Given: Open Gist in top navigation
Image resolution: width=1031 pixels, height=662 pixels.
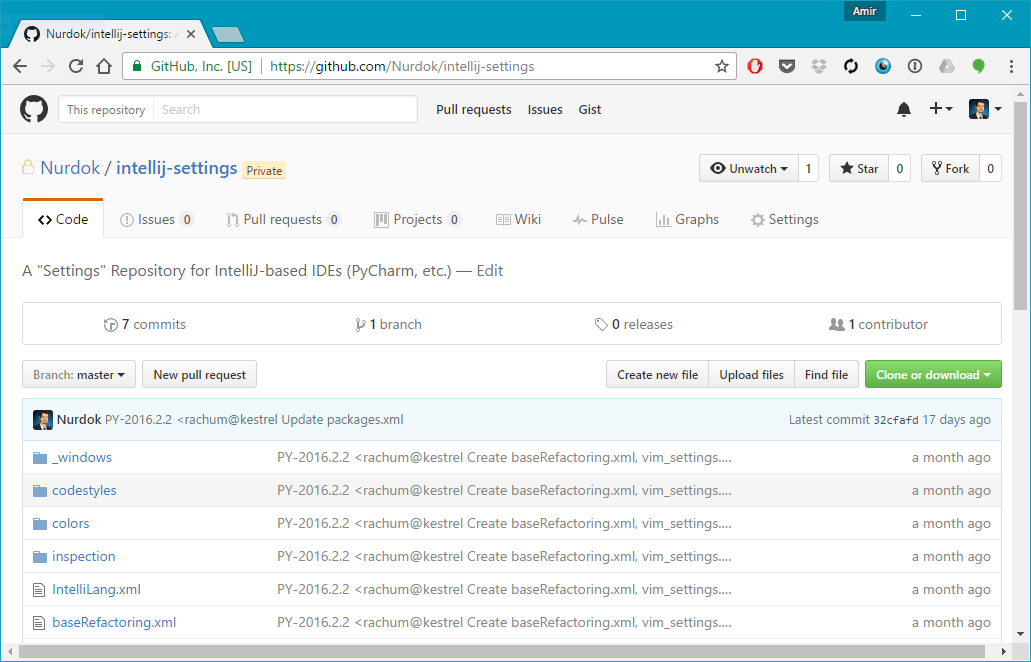Looking at the screenshot, I should 590,109.
